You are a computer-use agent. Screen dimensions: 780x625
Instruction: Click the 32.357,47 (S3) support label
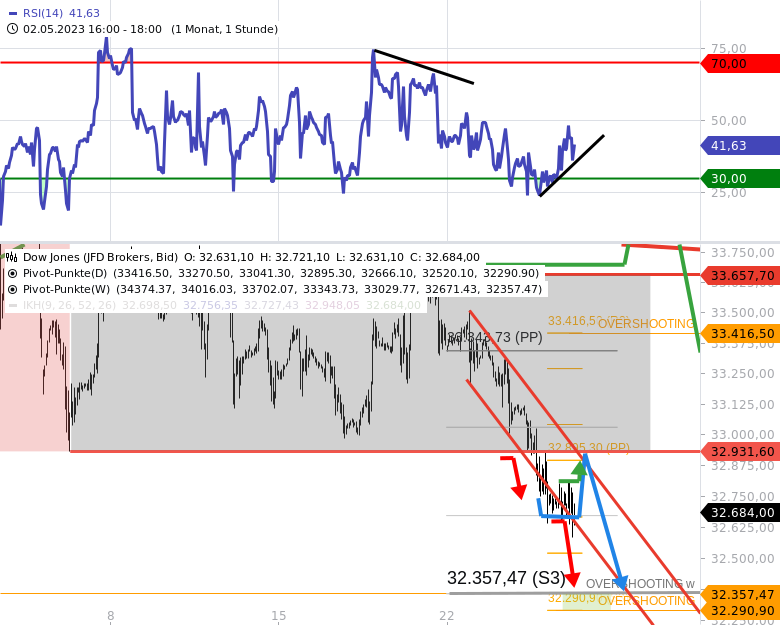tap(506, 578)
